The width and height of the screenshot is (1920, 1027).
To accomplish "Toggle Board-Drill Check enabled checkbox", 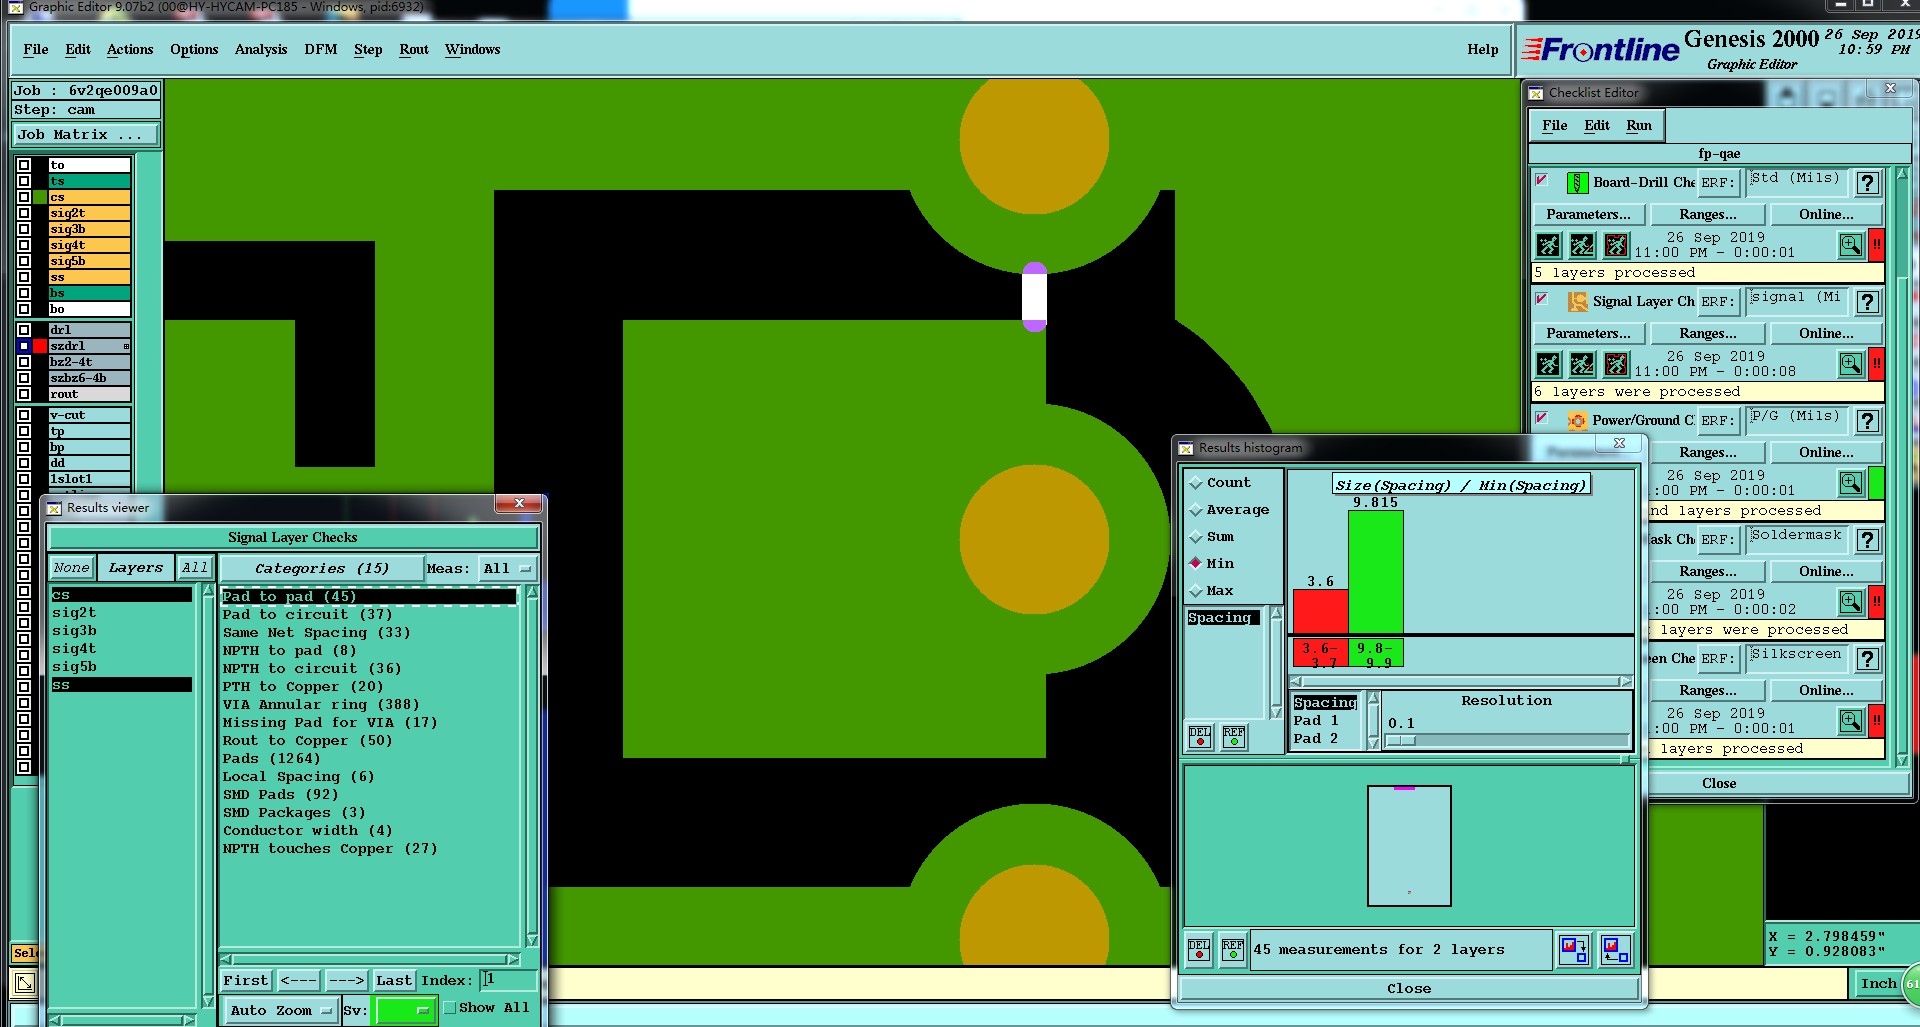I will click(x=1541, y=181).
